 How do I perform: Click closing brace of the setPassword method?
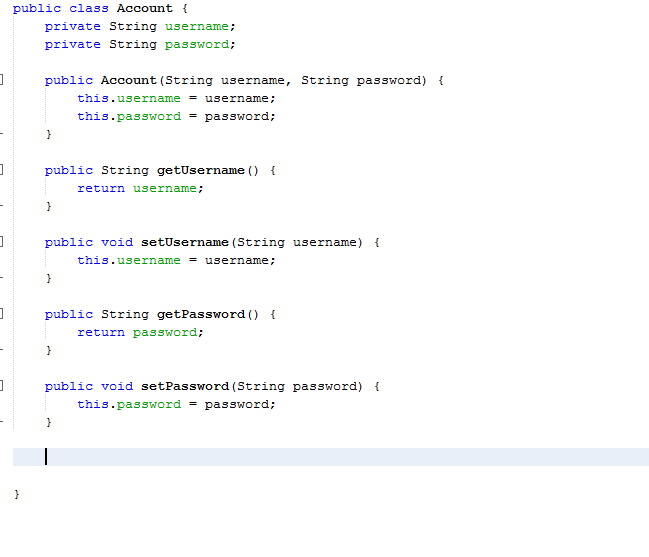pos(48,422)
